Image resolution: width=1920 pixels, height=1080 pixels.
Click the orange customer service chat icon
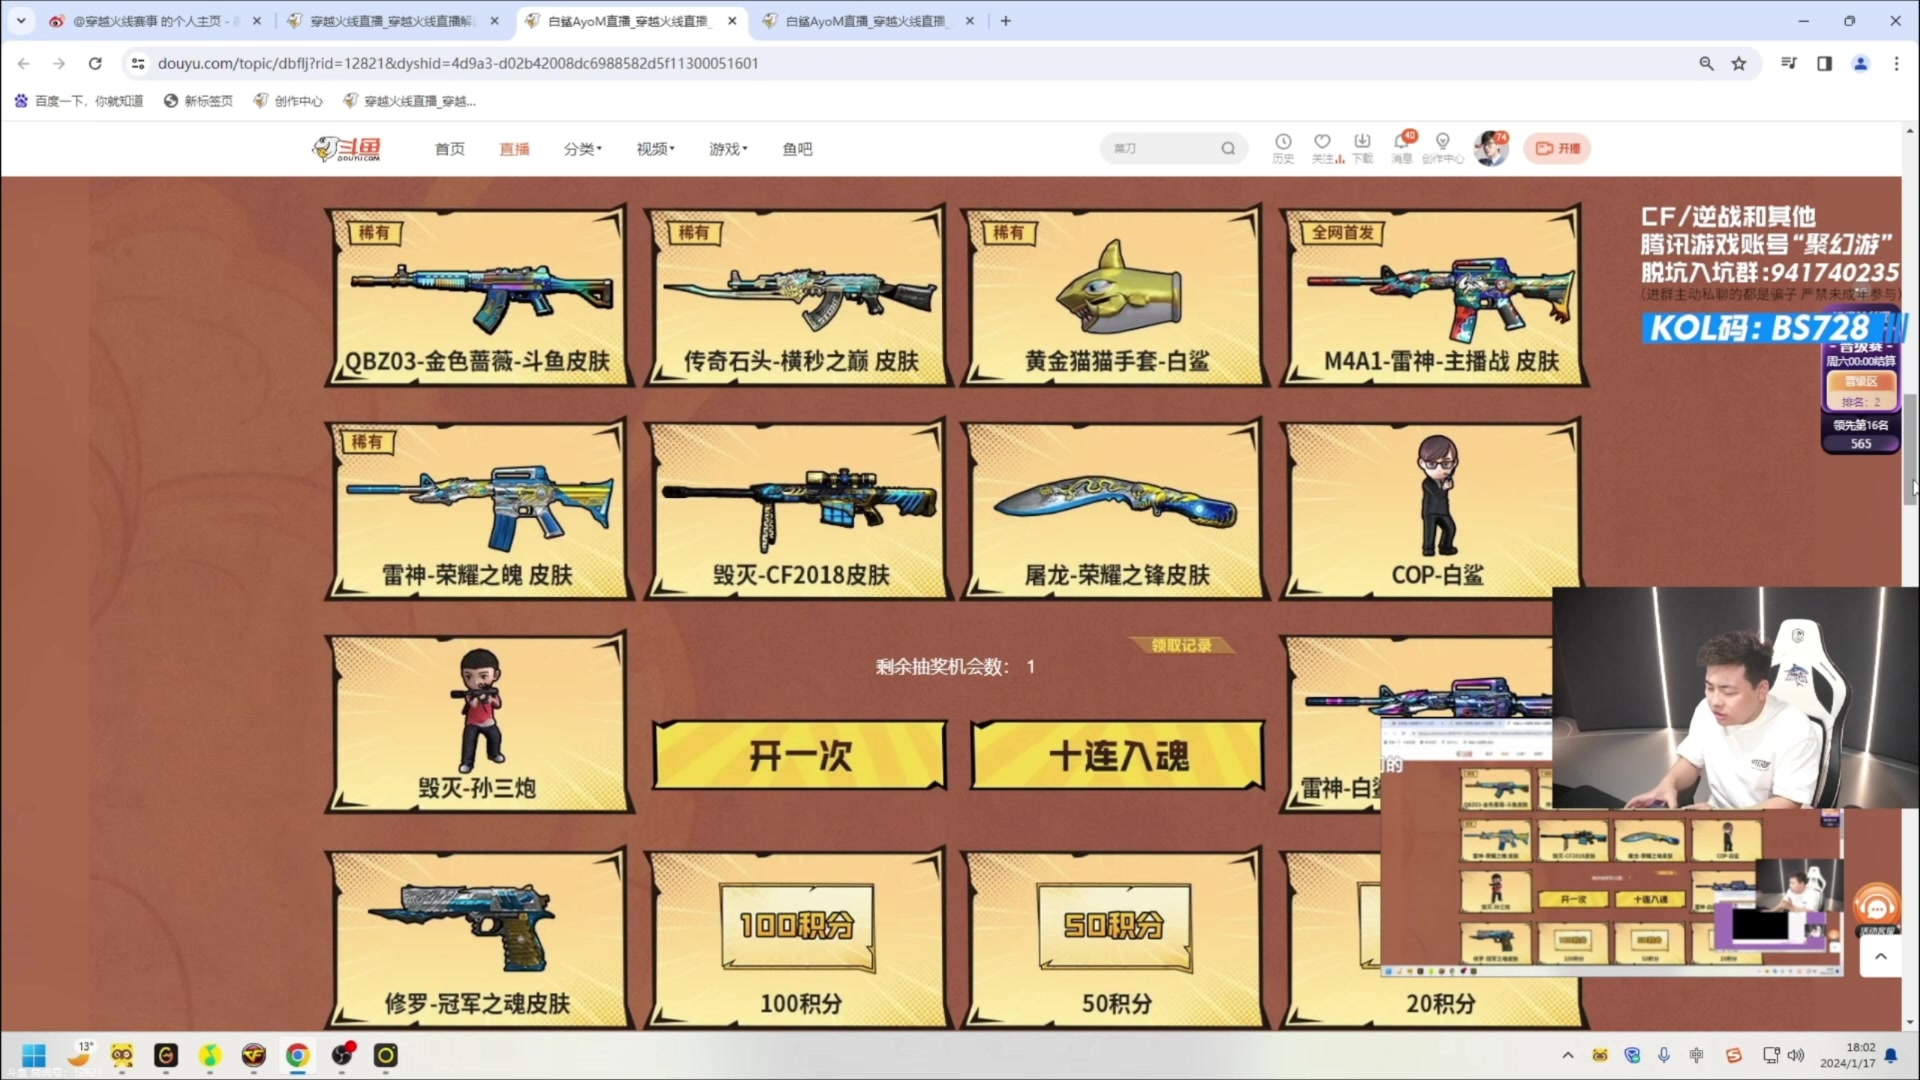pos(1876,908)
